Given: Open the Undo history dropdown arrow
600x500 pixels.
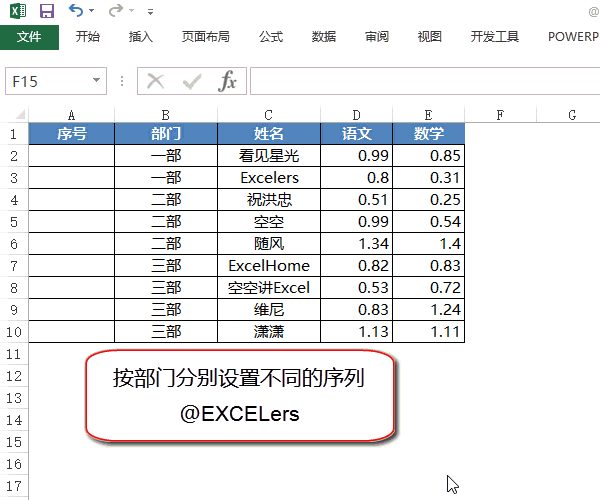Looking at the screenshot, I should pos(92,12).
